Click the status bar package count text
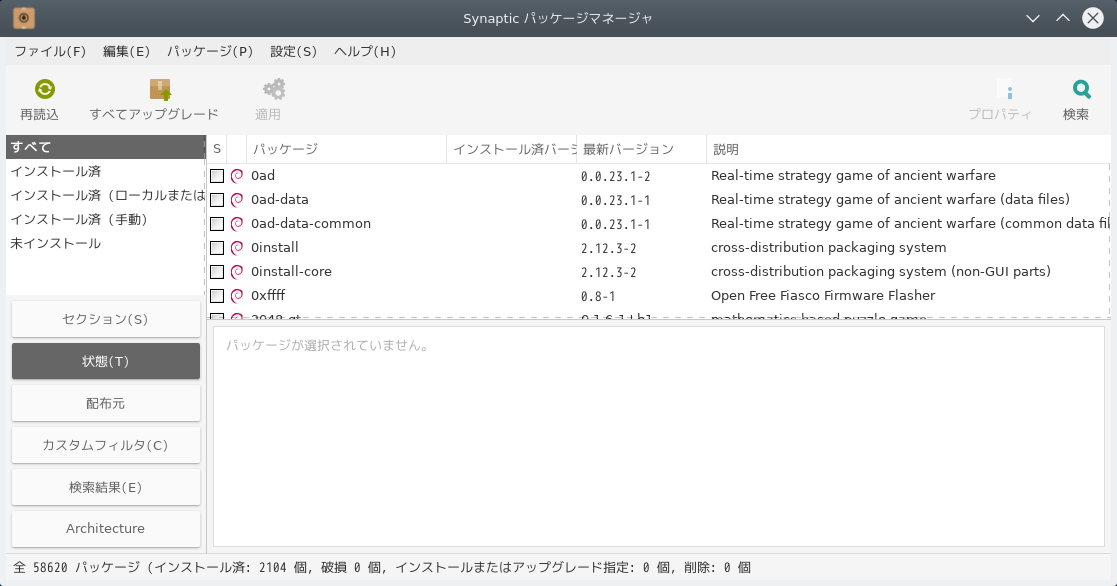1117x586 pixels. pos(382,567)
